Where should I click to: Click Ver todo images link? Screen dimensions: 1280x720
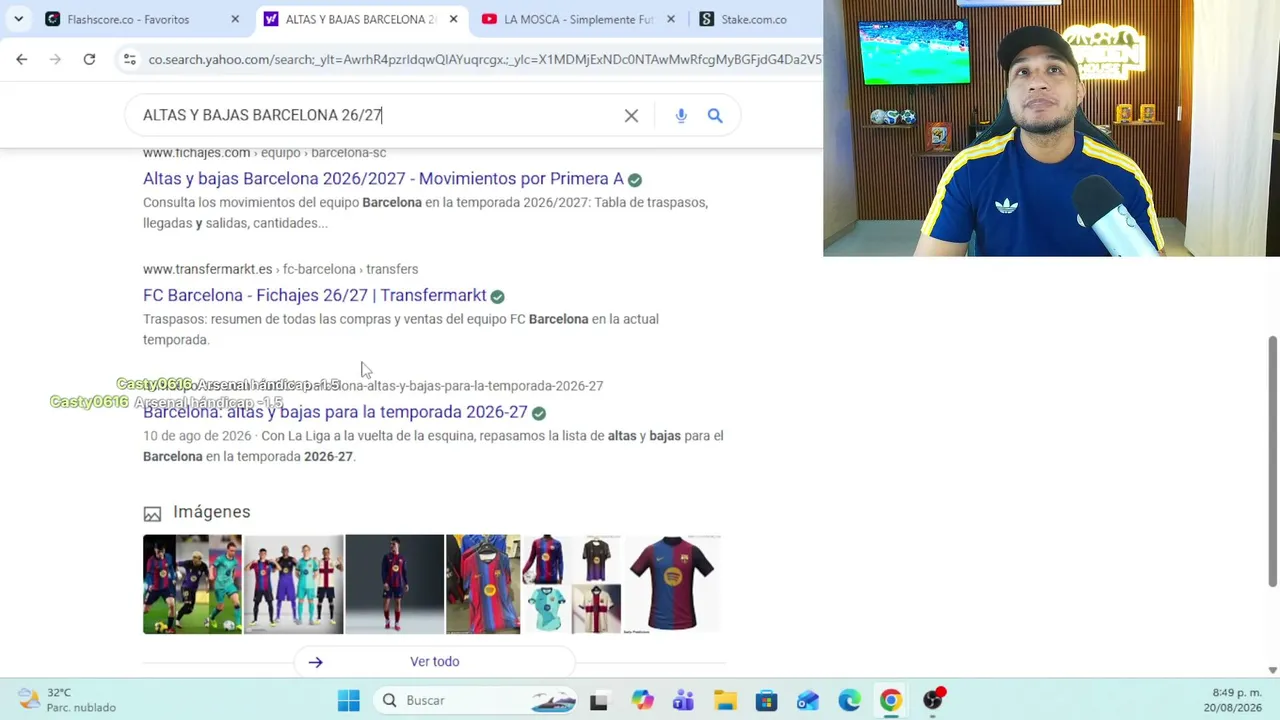435,662
